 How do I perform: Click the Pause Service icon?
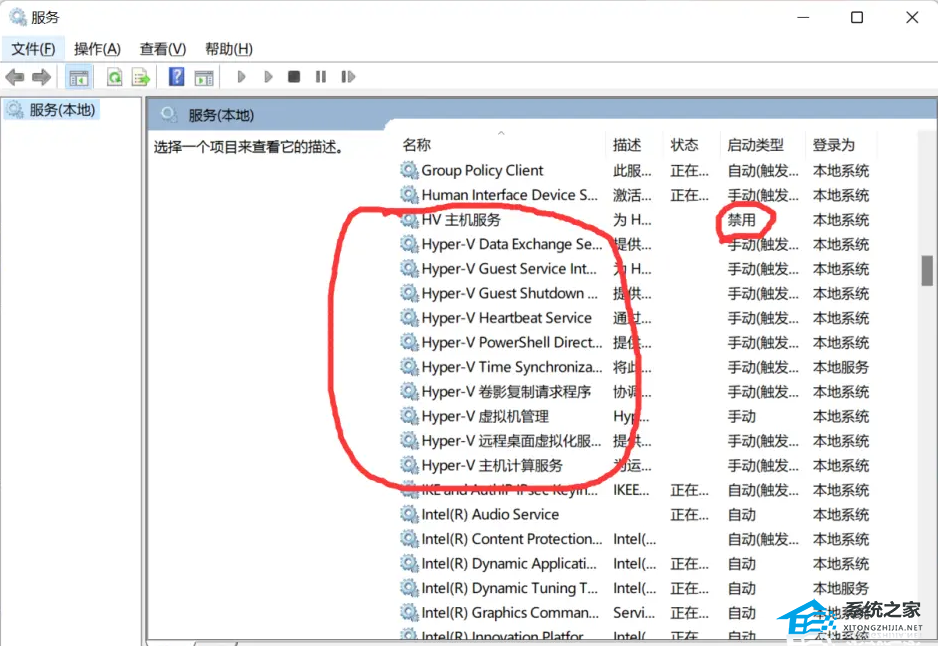click(321, 77)
